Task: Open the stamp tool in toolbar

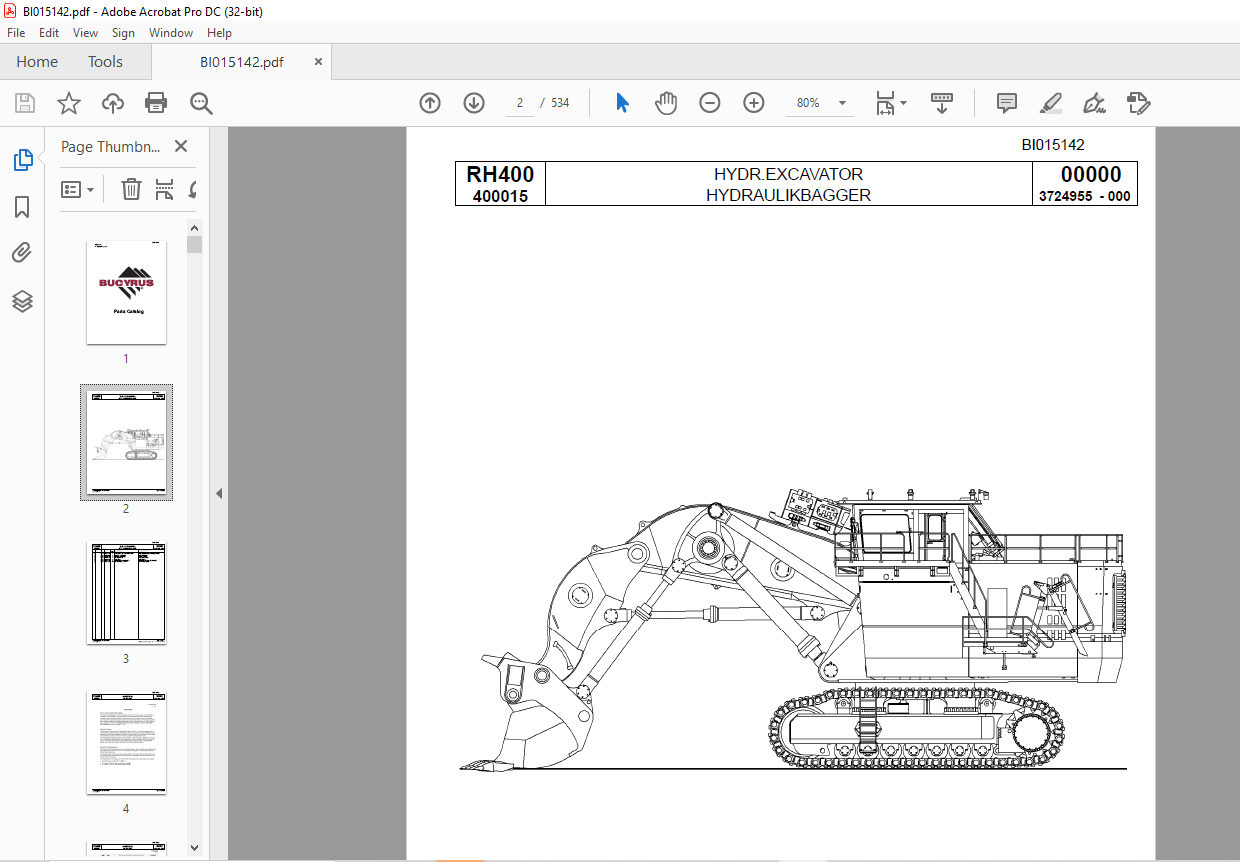Action: pos(1138,103)
